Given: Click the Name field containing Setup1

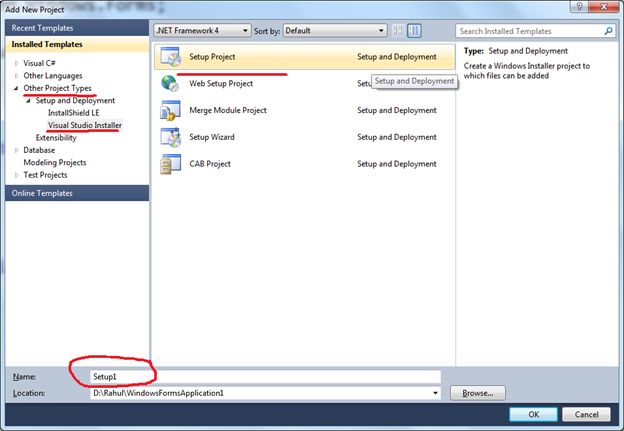Looking at the screenshot, I should 265,376.
